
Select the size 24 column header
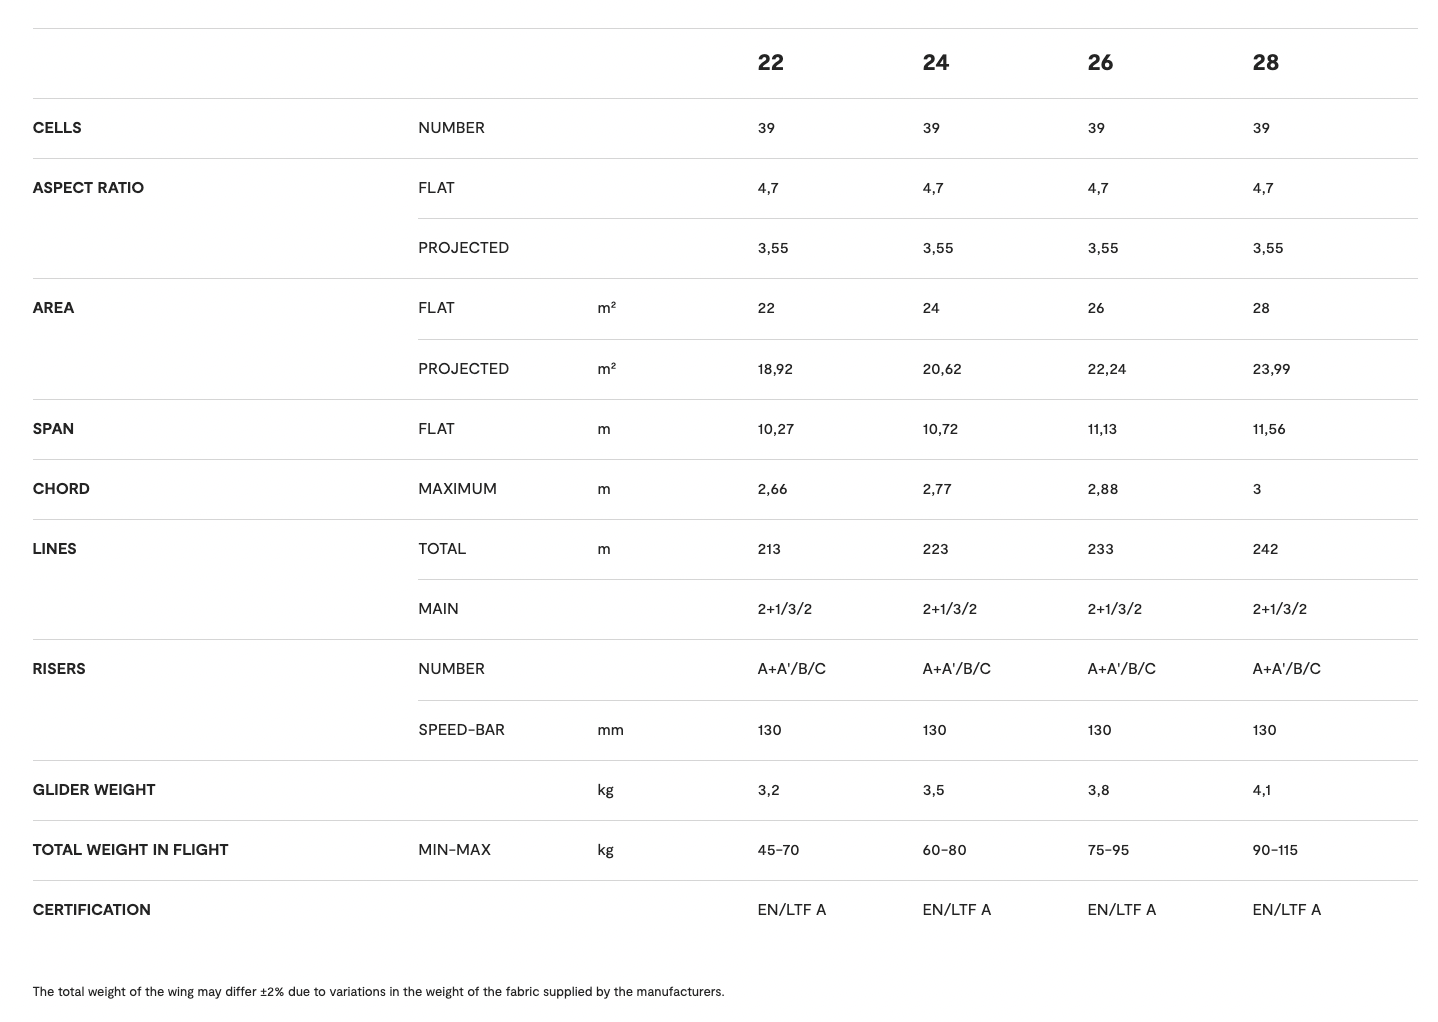(935, 63)
